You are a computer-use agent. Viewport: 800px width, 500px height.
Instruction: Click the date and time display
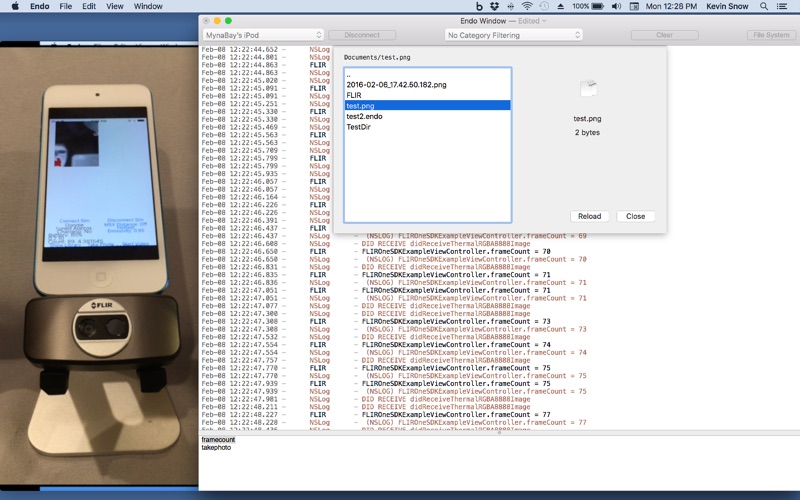(x=671, y=6)
